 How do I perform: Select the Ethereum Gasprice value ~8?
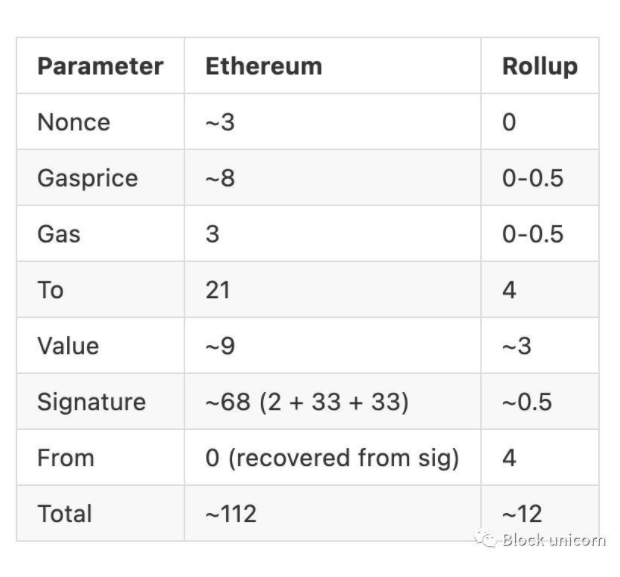pos(220,179)
